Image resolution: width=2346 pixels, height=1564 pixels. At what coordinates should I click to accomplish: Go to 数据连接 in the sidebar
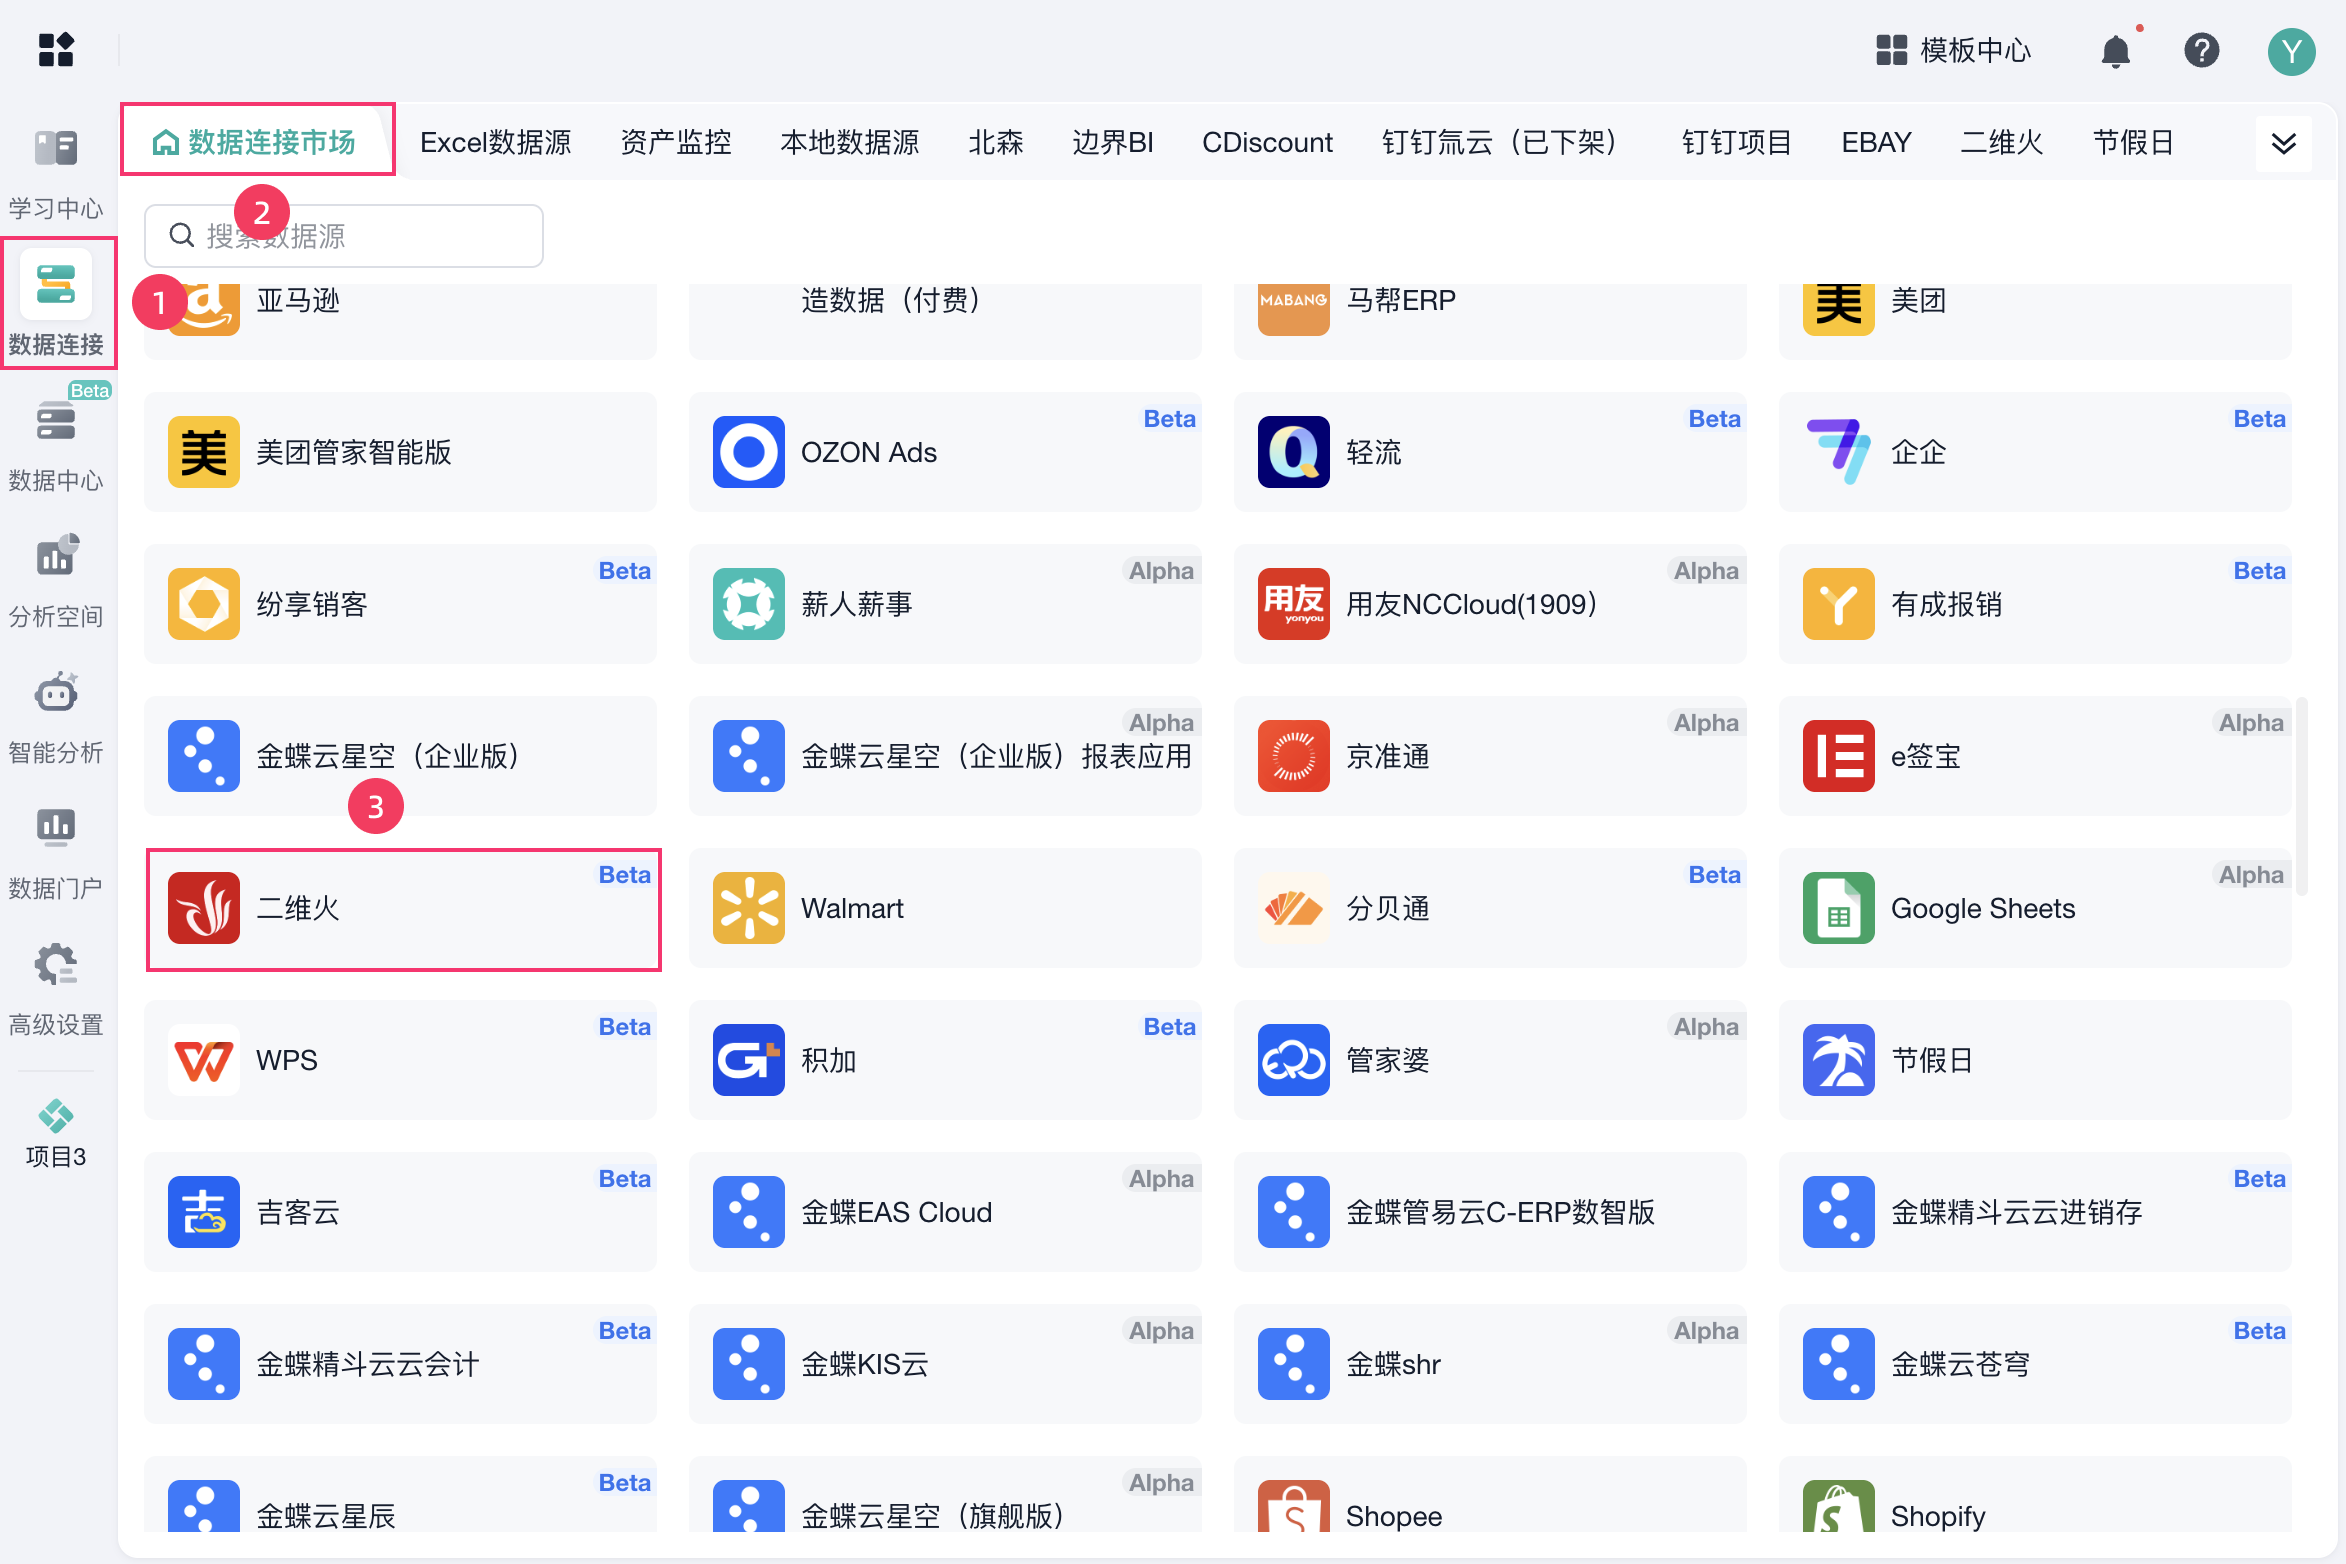56,304
